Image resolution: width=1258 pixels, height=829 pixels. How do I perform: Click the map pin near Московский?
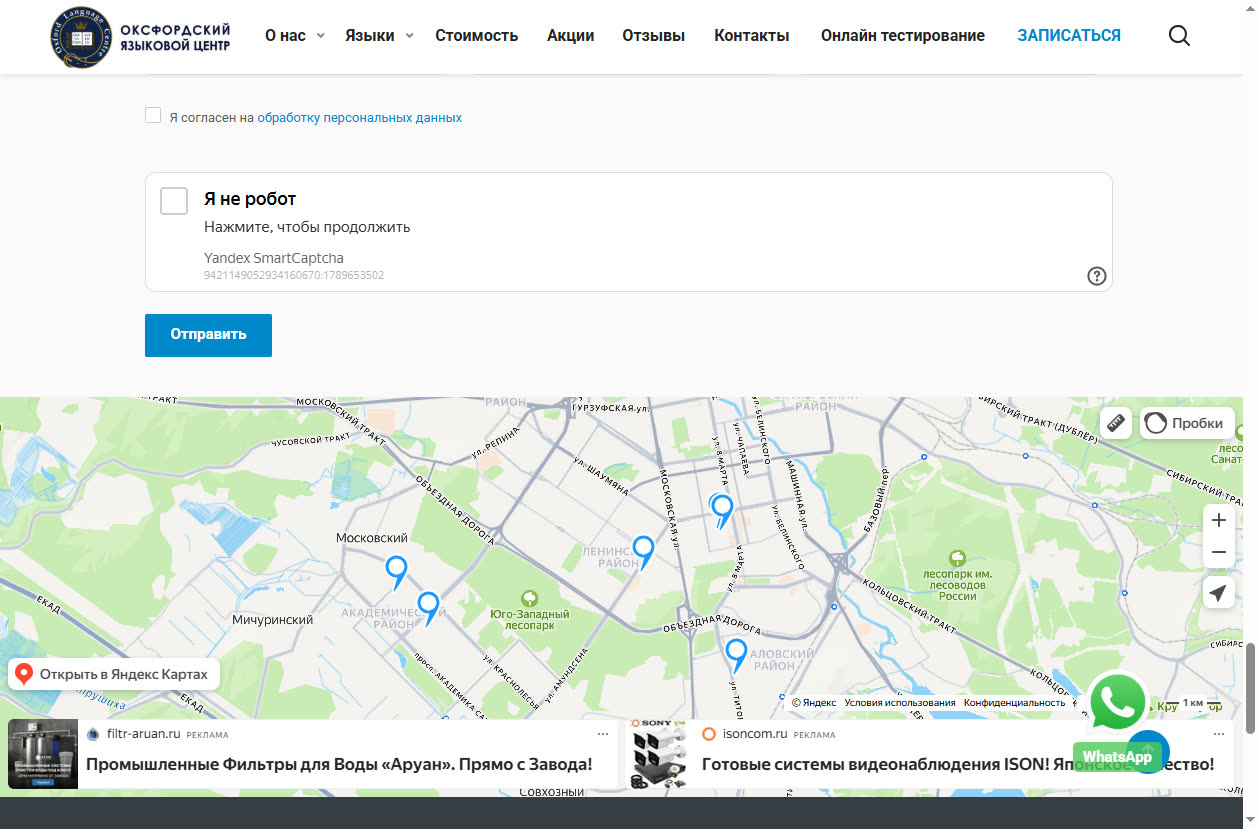(397, 572)
